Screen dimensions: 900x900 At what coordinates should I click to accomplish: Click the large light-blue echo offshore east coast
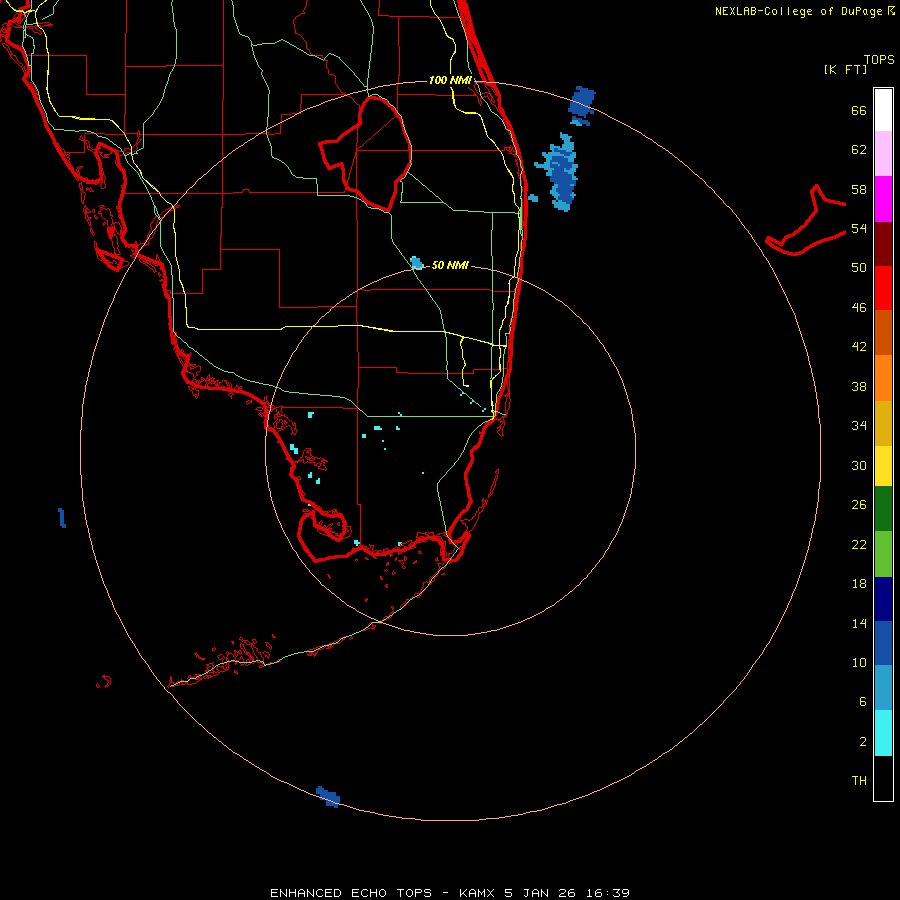coord(558,172)
